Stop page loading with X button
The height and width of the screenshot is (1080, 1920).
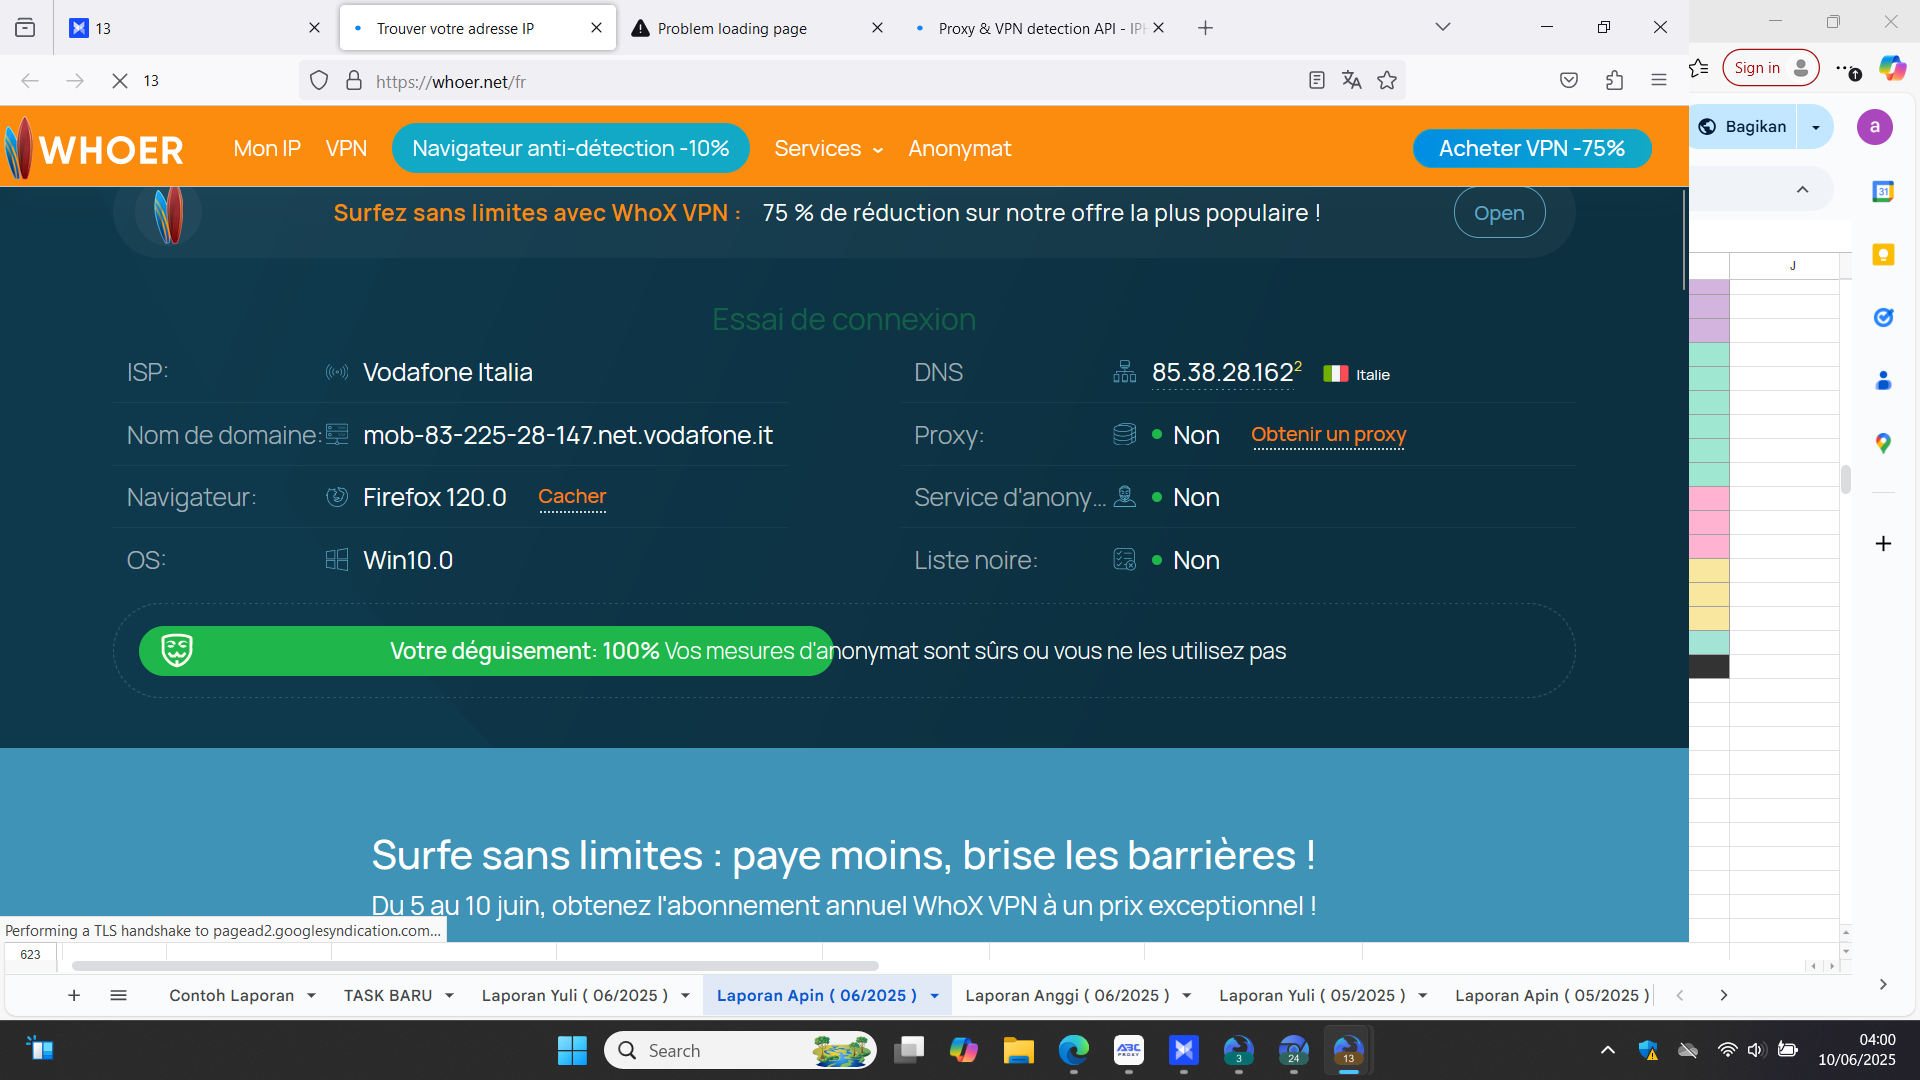(x=120, y=81)
